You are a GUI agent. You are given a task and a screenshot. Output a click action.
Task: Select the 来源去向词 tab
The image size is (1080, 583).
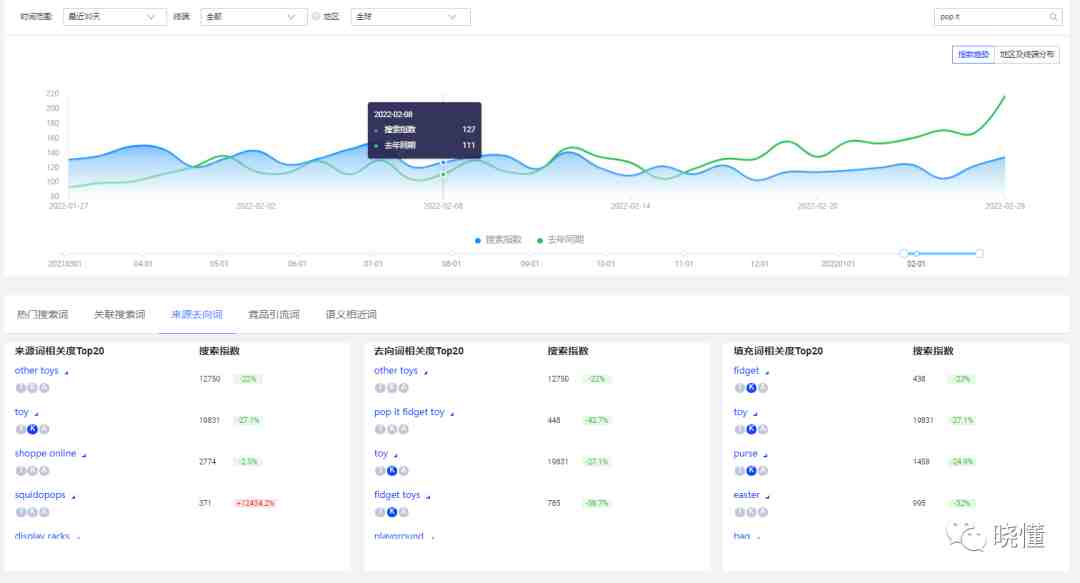[197, 315]
